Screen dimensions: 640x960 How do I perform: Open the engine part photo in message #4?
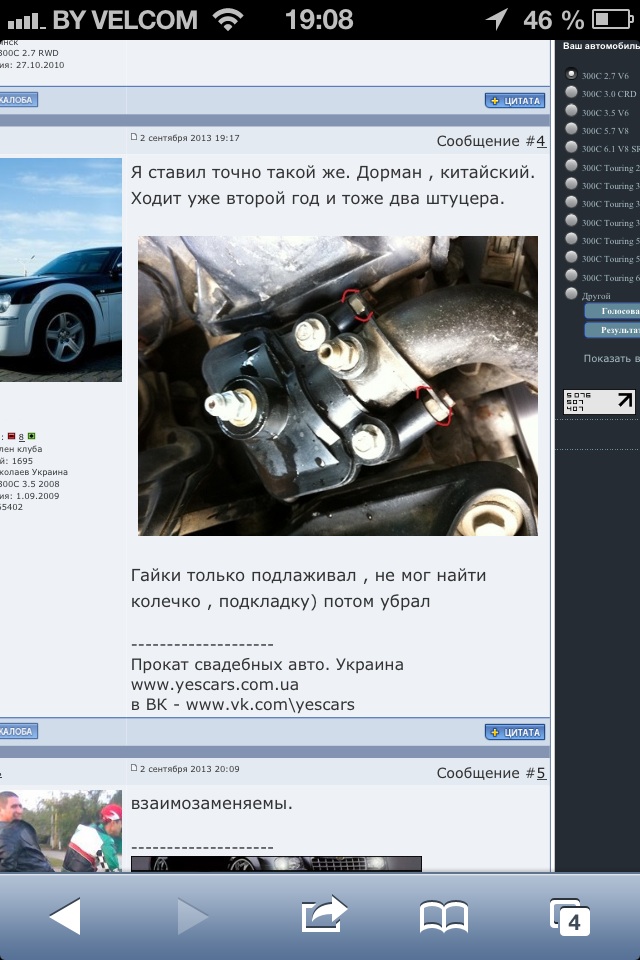(x=338, y=386)
